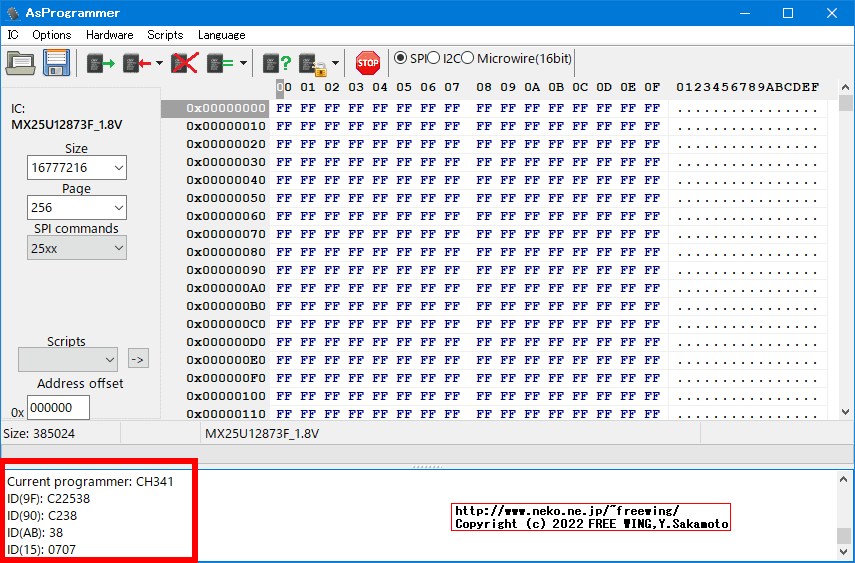
Task: Click the Read IC toolbar icon
Action: (x=101, y=63)
